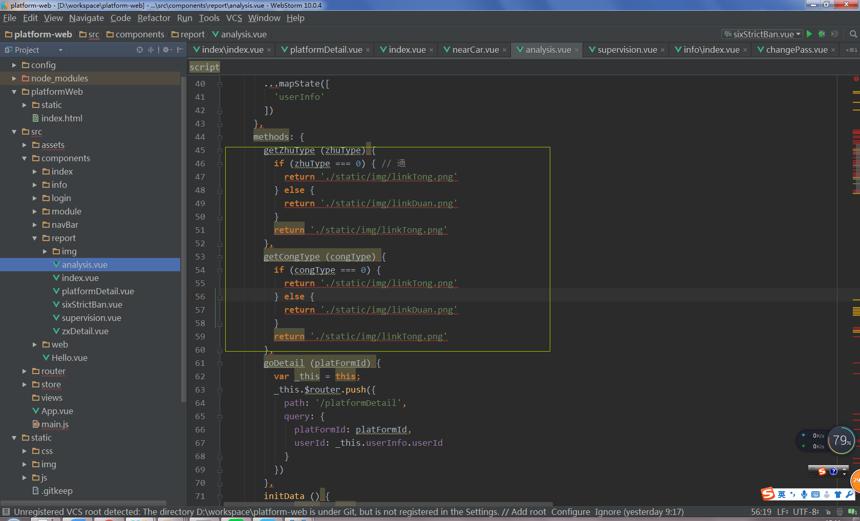This screenshot has width=860, height=521.
Task: Toggle fold for getCongType at line 53
Action: pyautogui.click(x=219, y=257)
